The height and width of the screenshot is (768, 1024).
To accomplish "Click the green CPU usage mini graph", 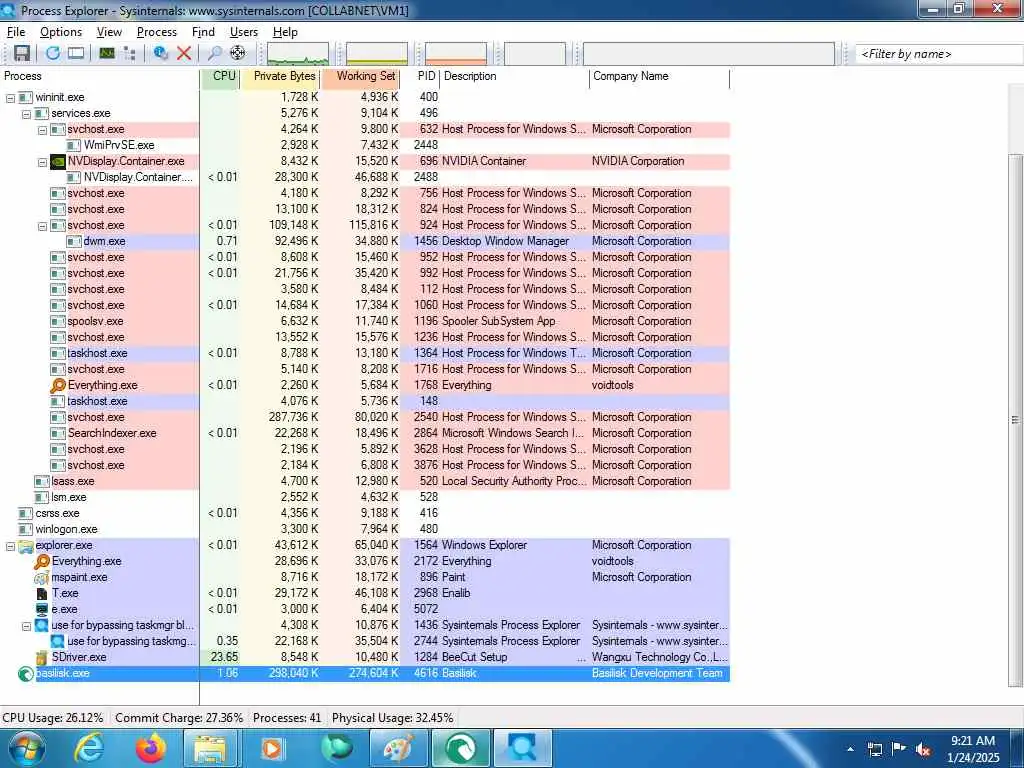I will coord(298,54).
